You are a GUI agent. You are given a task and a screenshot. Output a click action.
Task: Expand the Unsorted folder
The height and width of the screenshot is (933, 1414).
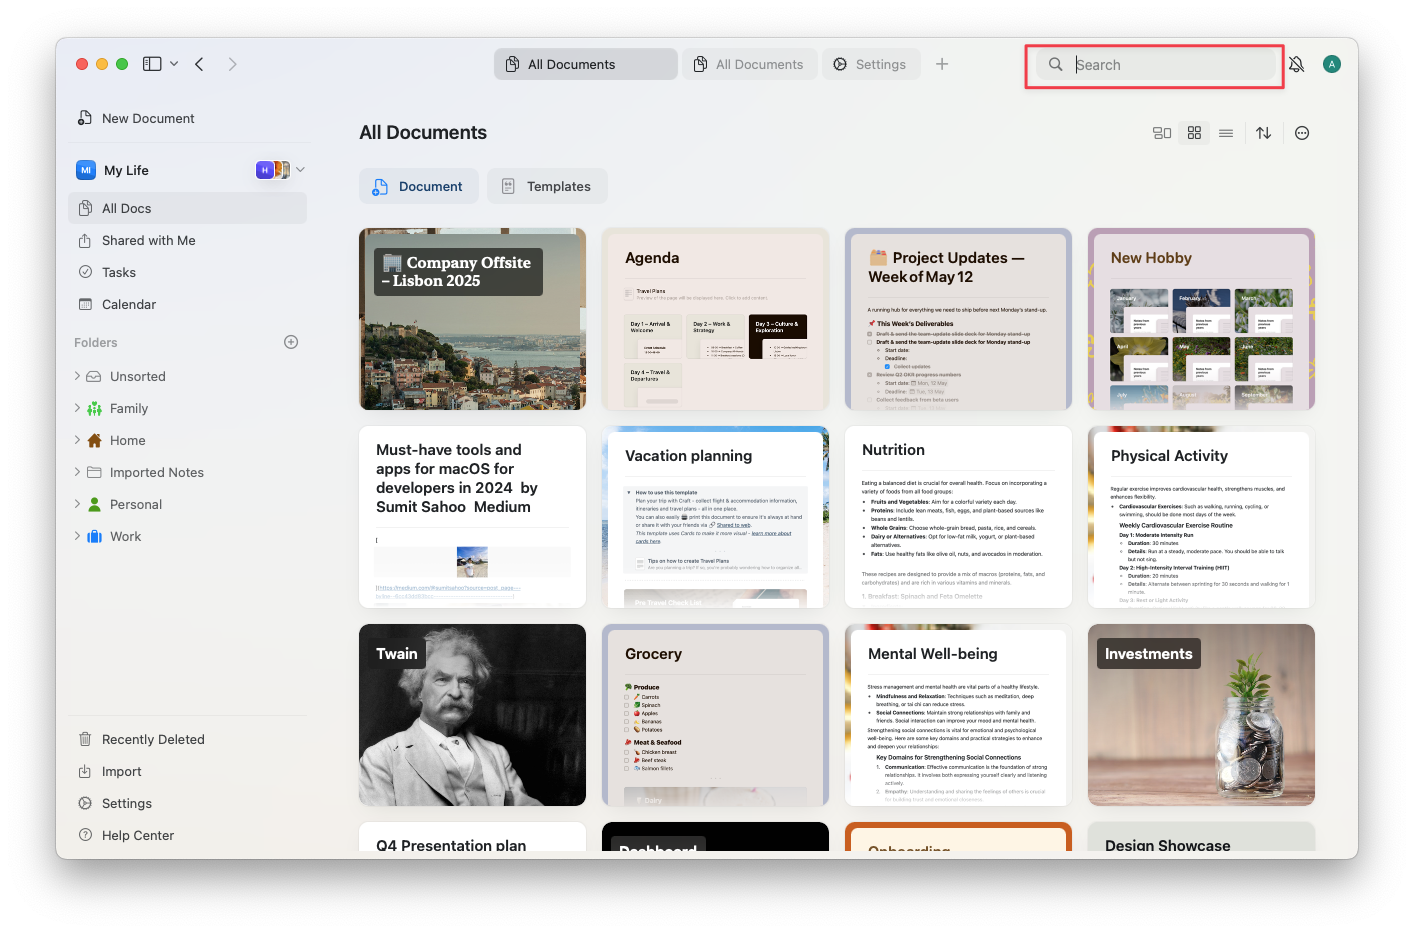[77, 376]
